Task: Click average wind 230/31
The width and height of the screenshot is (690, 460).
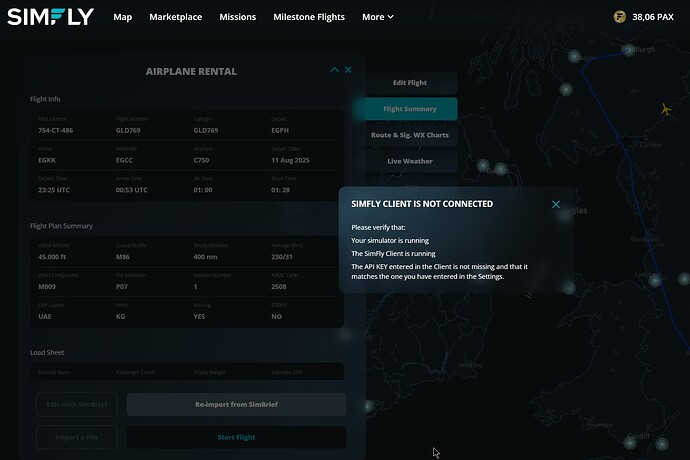Action: (x=282, y=257)
